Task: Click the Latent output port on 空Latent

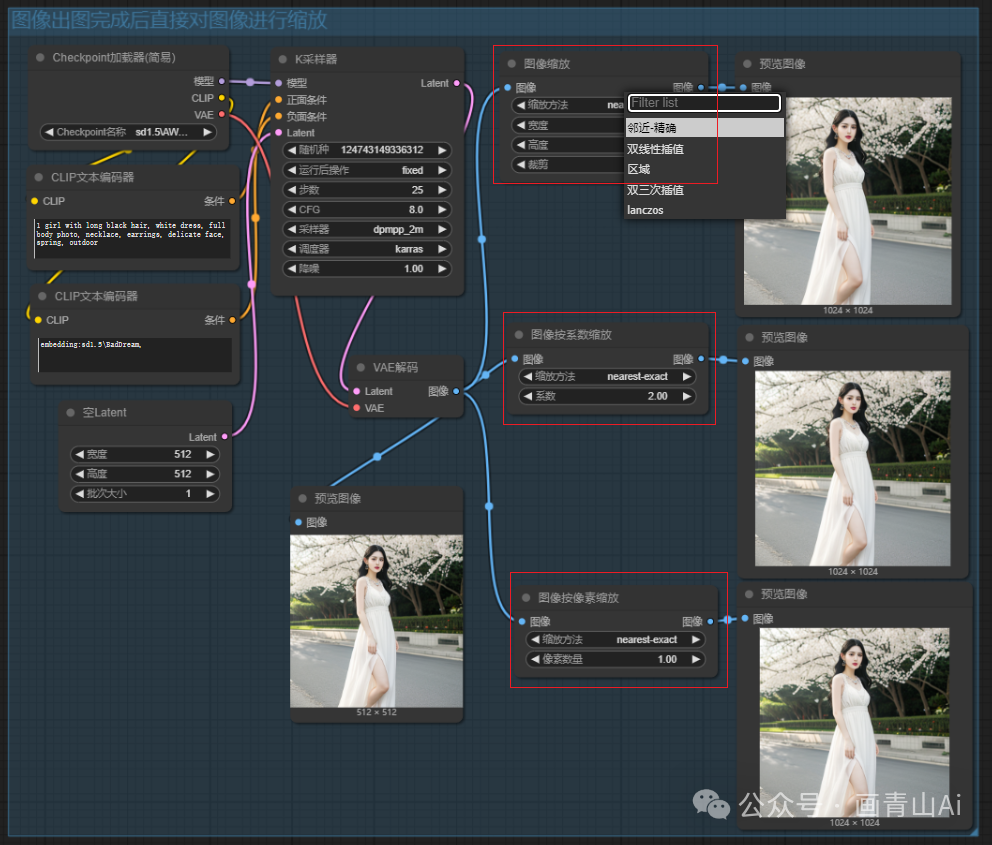Action: [x=225, y=436]
